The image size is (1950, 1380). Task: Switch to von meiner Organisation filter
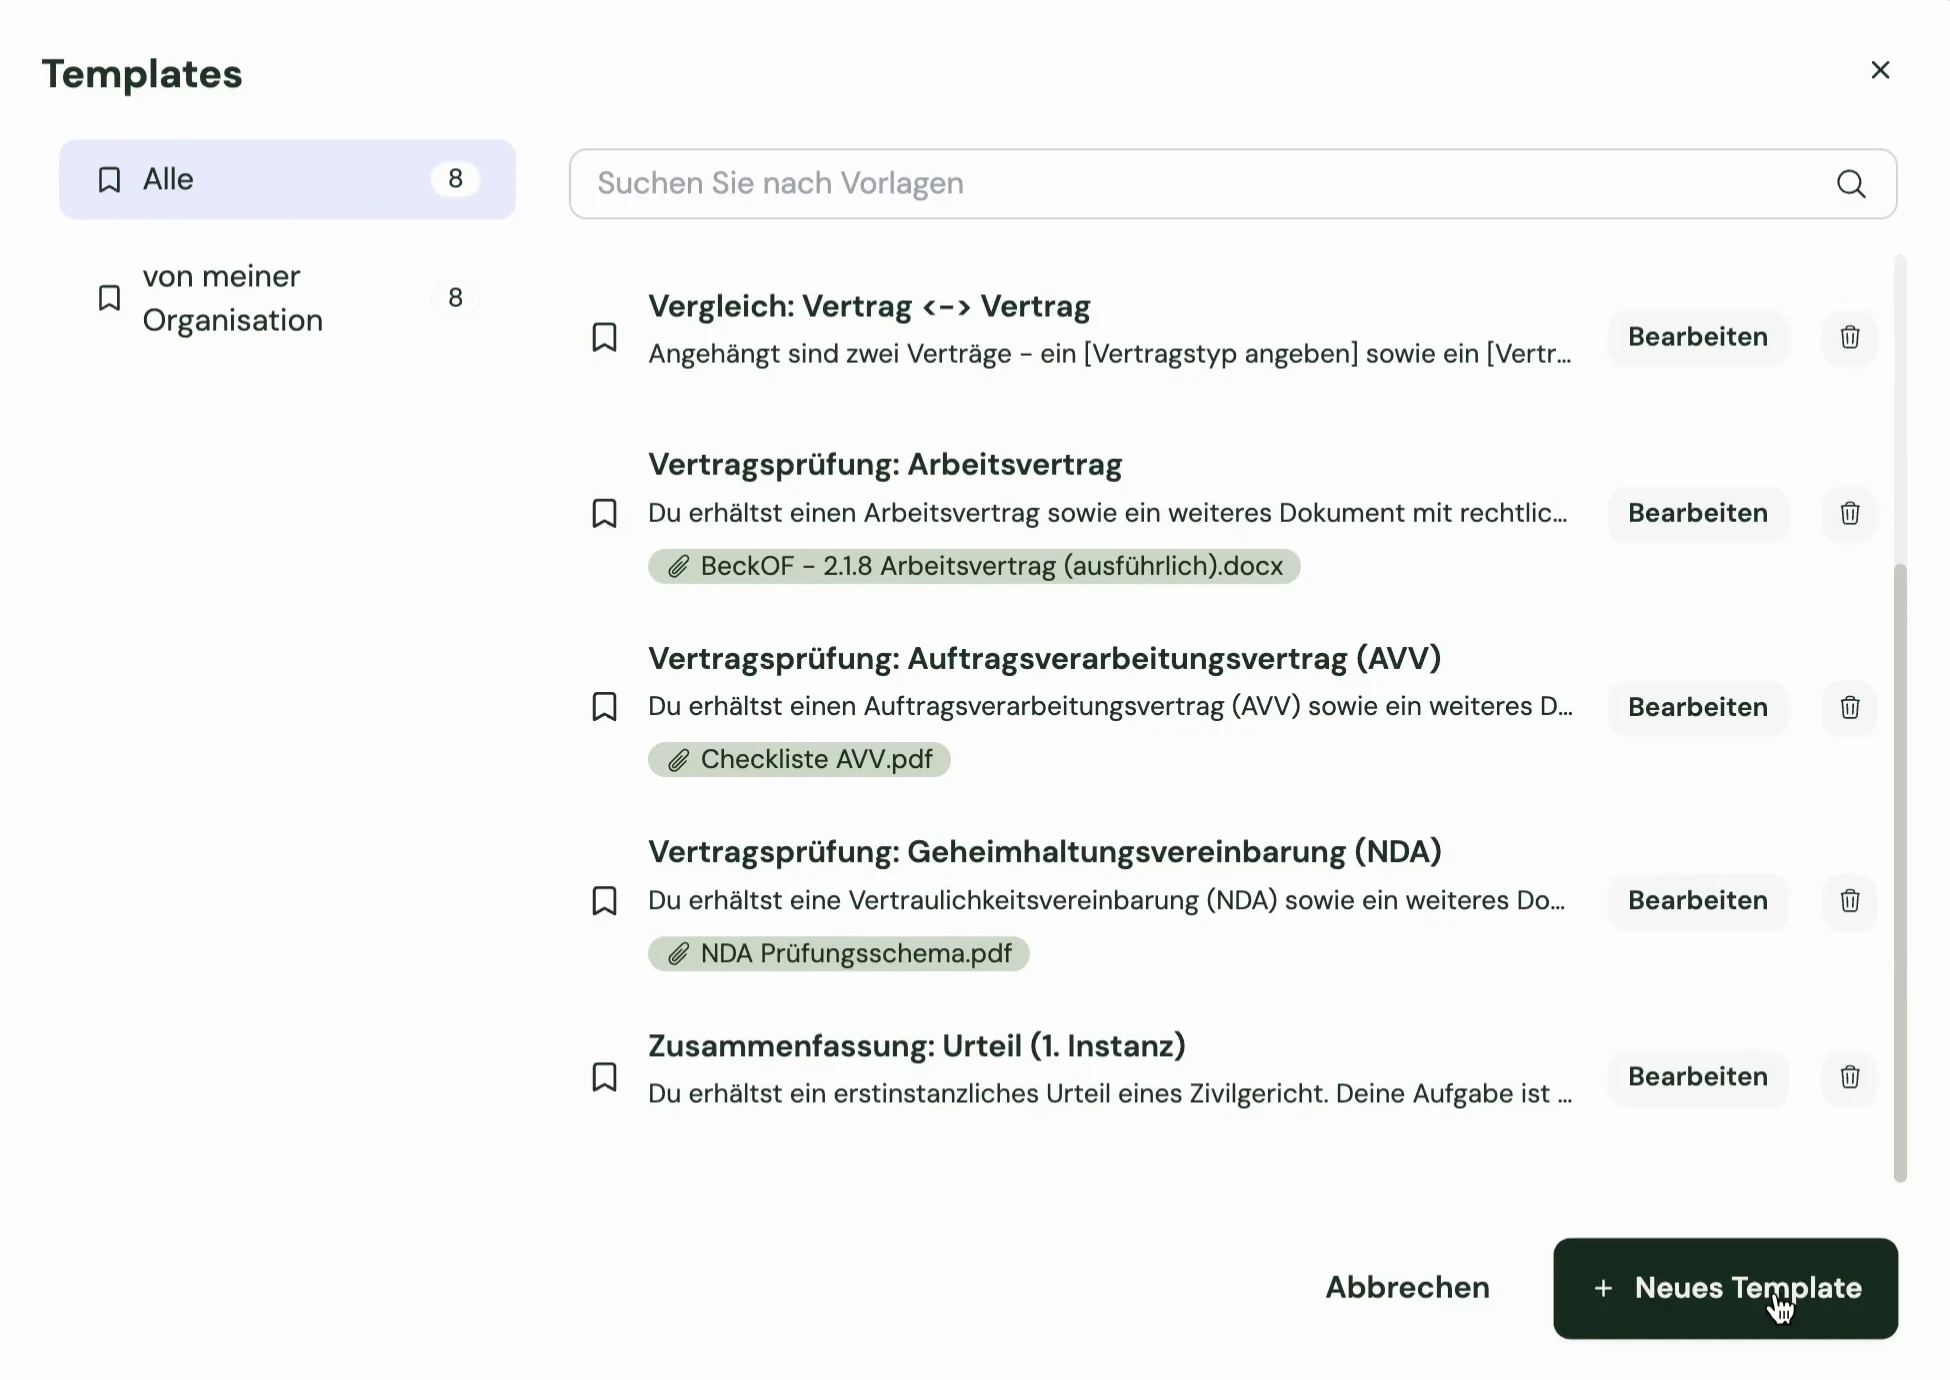(x=287, y=298)
